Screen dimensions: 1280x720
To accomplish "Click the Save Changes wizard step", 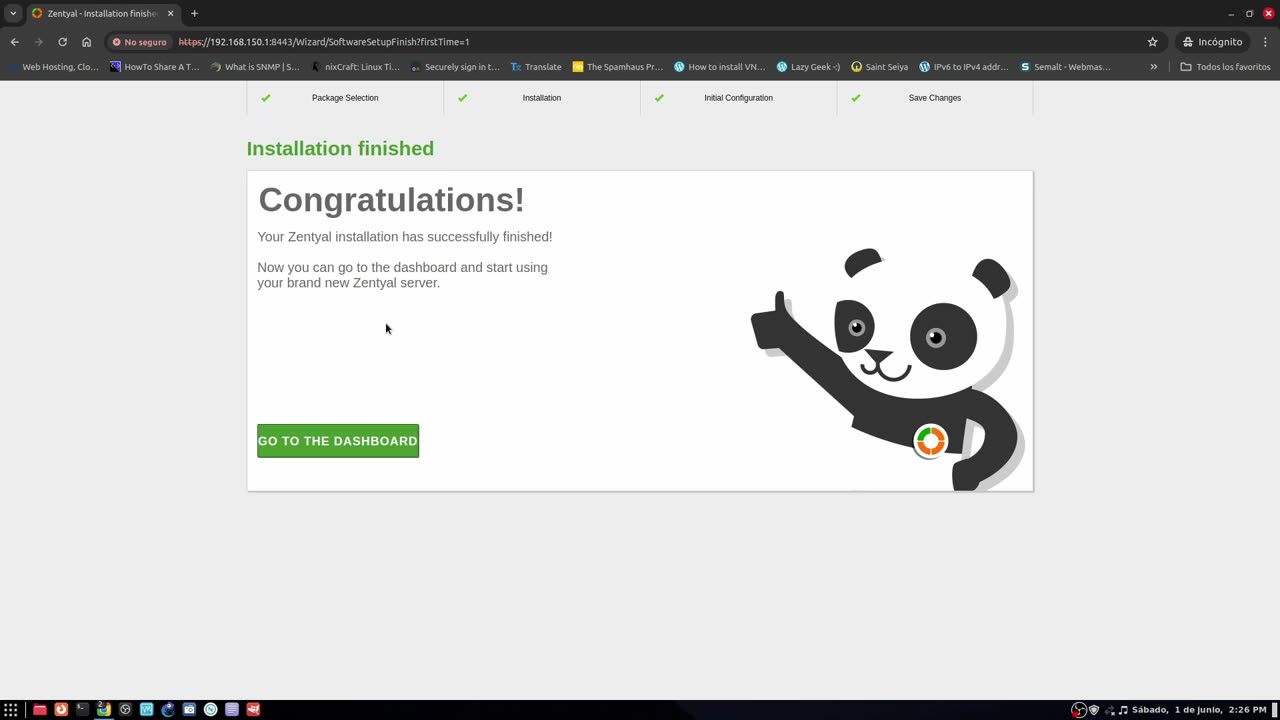I will [935, 98].
